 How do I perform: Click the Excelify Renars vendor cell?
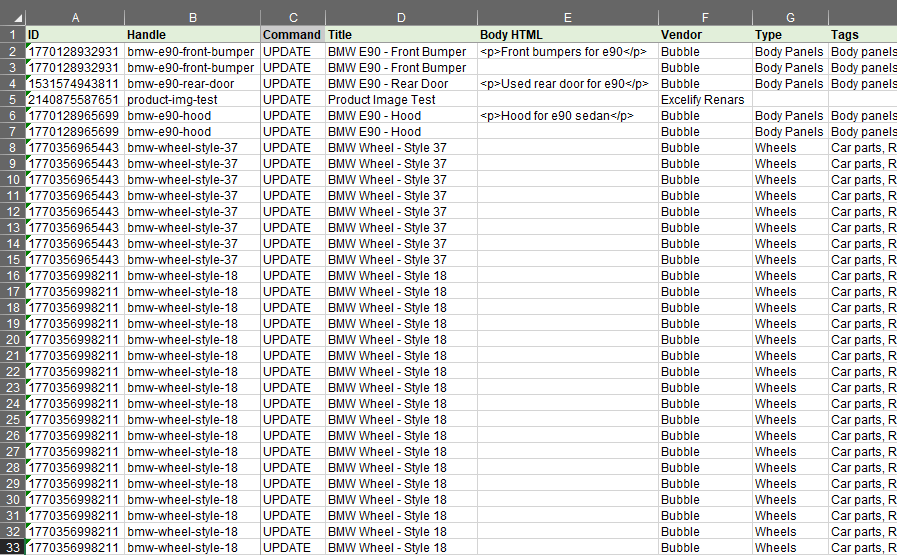705,100
